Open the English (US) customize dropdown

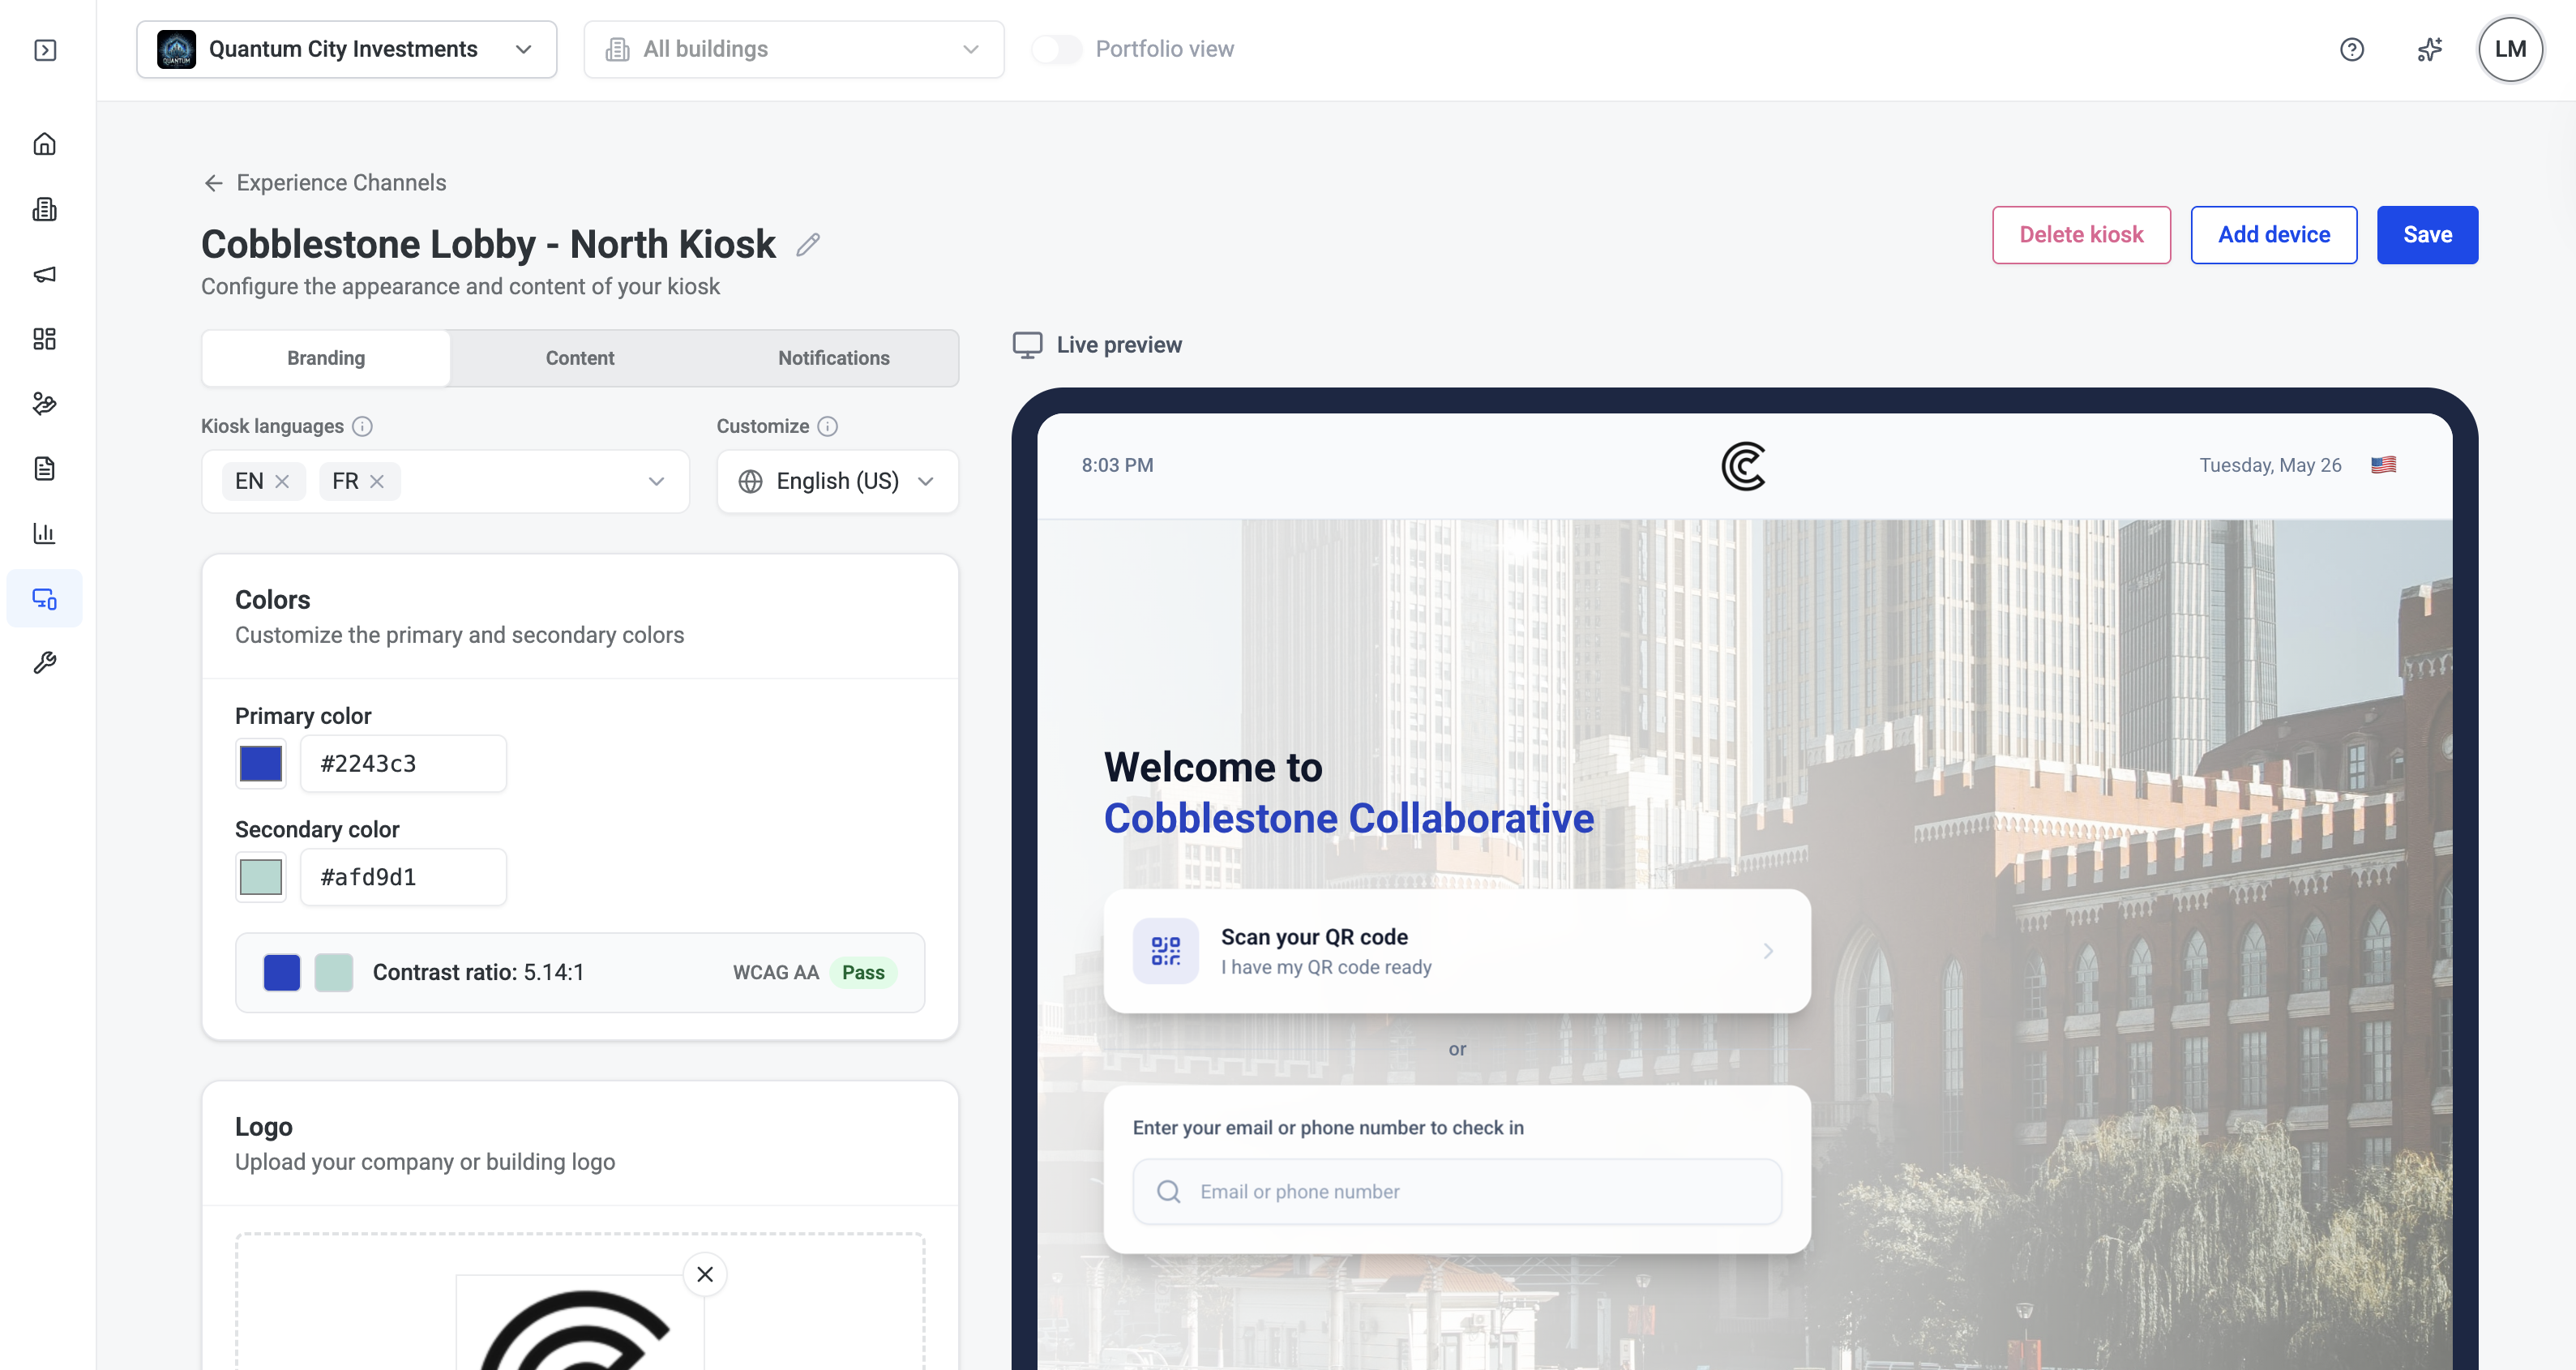click(837, 482)
